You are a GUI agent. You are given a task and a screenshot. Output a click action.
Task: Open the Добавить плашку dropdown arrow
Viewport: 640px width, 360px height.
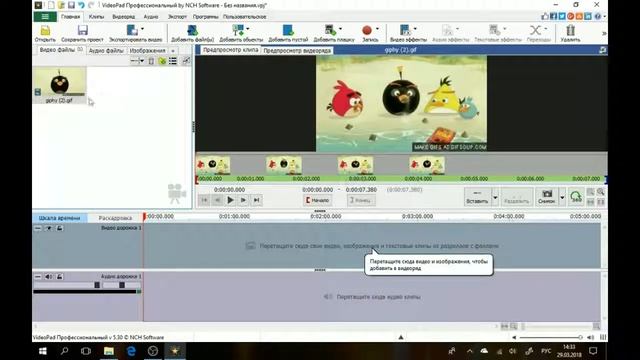click(340, 29)
